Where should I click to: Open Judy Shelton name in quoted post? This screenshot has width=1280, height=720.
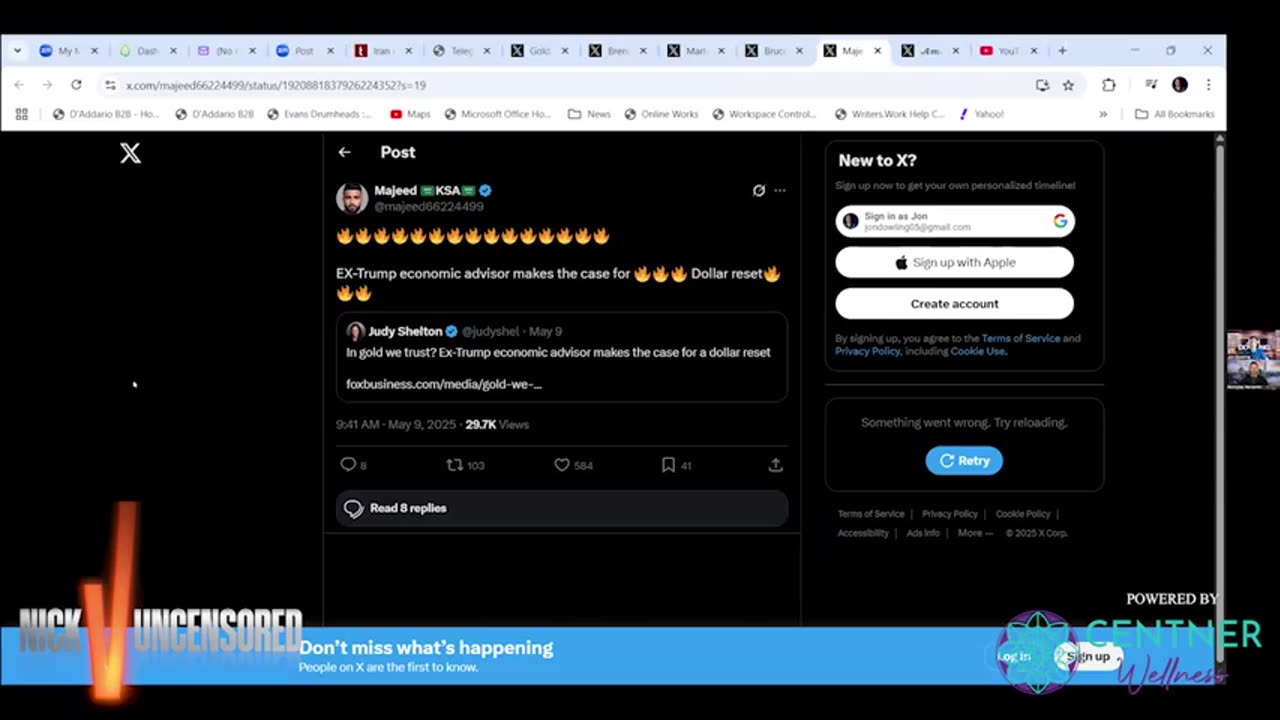(405, 331)
